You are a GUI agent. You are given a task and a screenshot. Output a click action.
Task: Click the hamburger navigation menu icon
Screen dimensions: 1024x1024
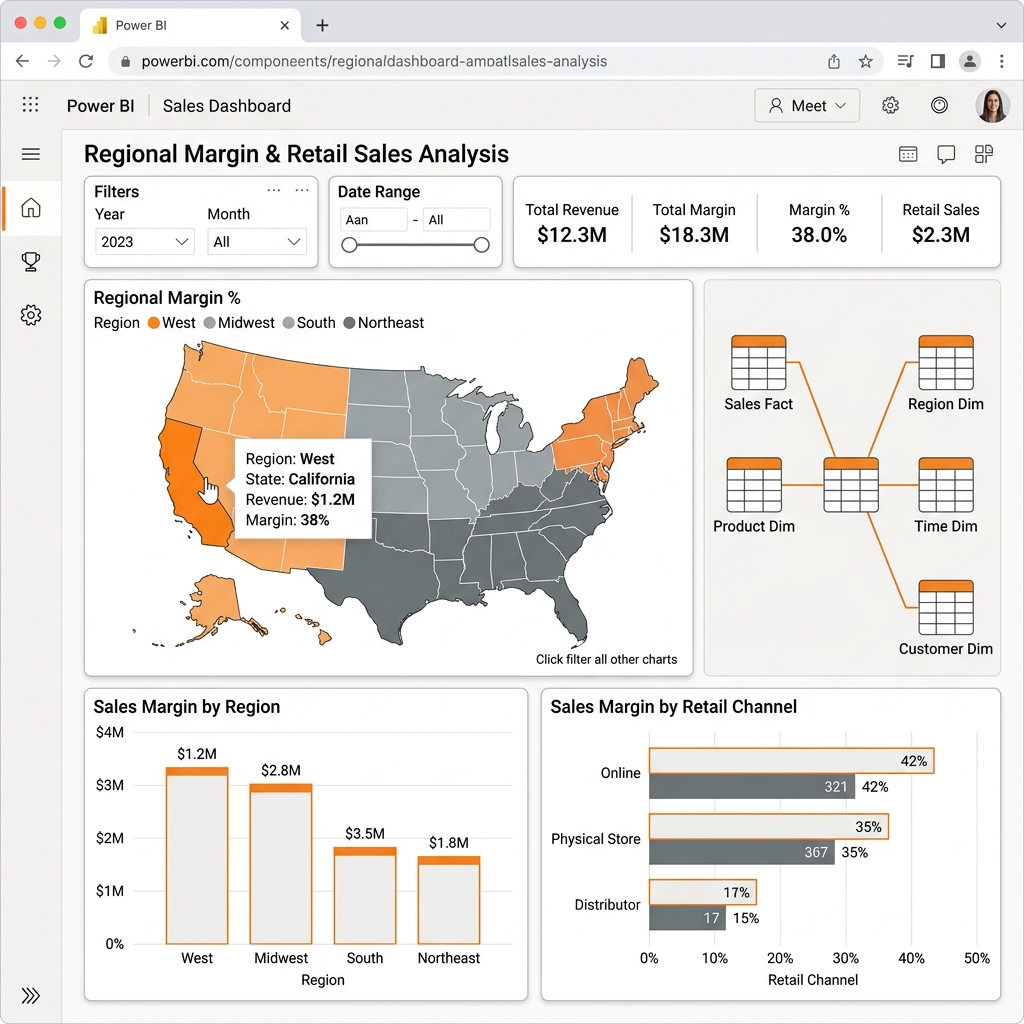click(x=31, y=154)
